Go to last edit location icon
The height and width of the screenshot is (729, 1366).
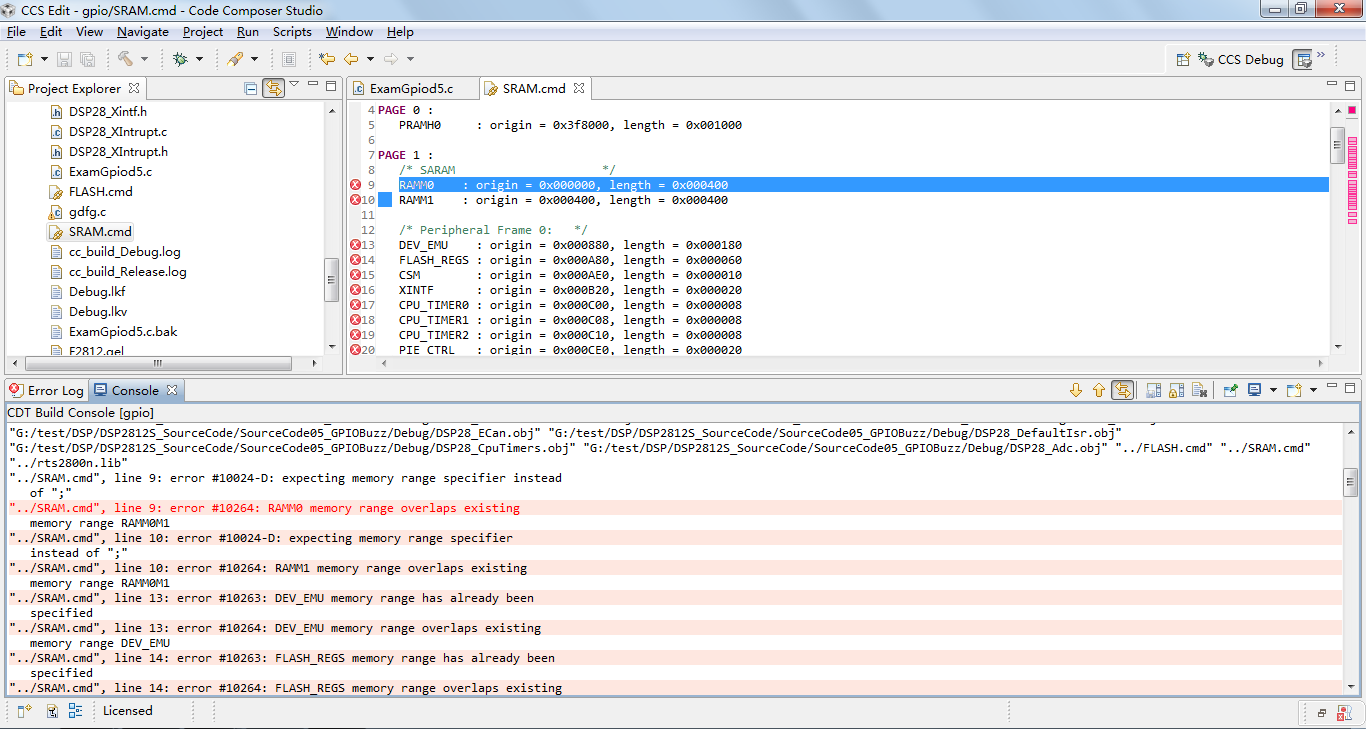[x=327, y=59]
